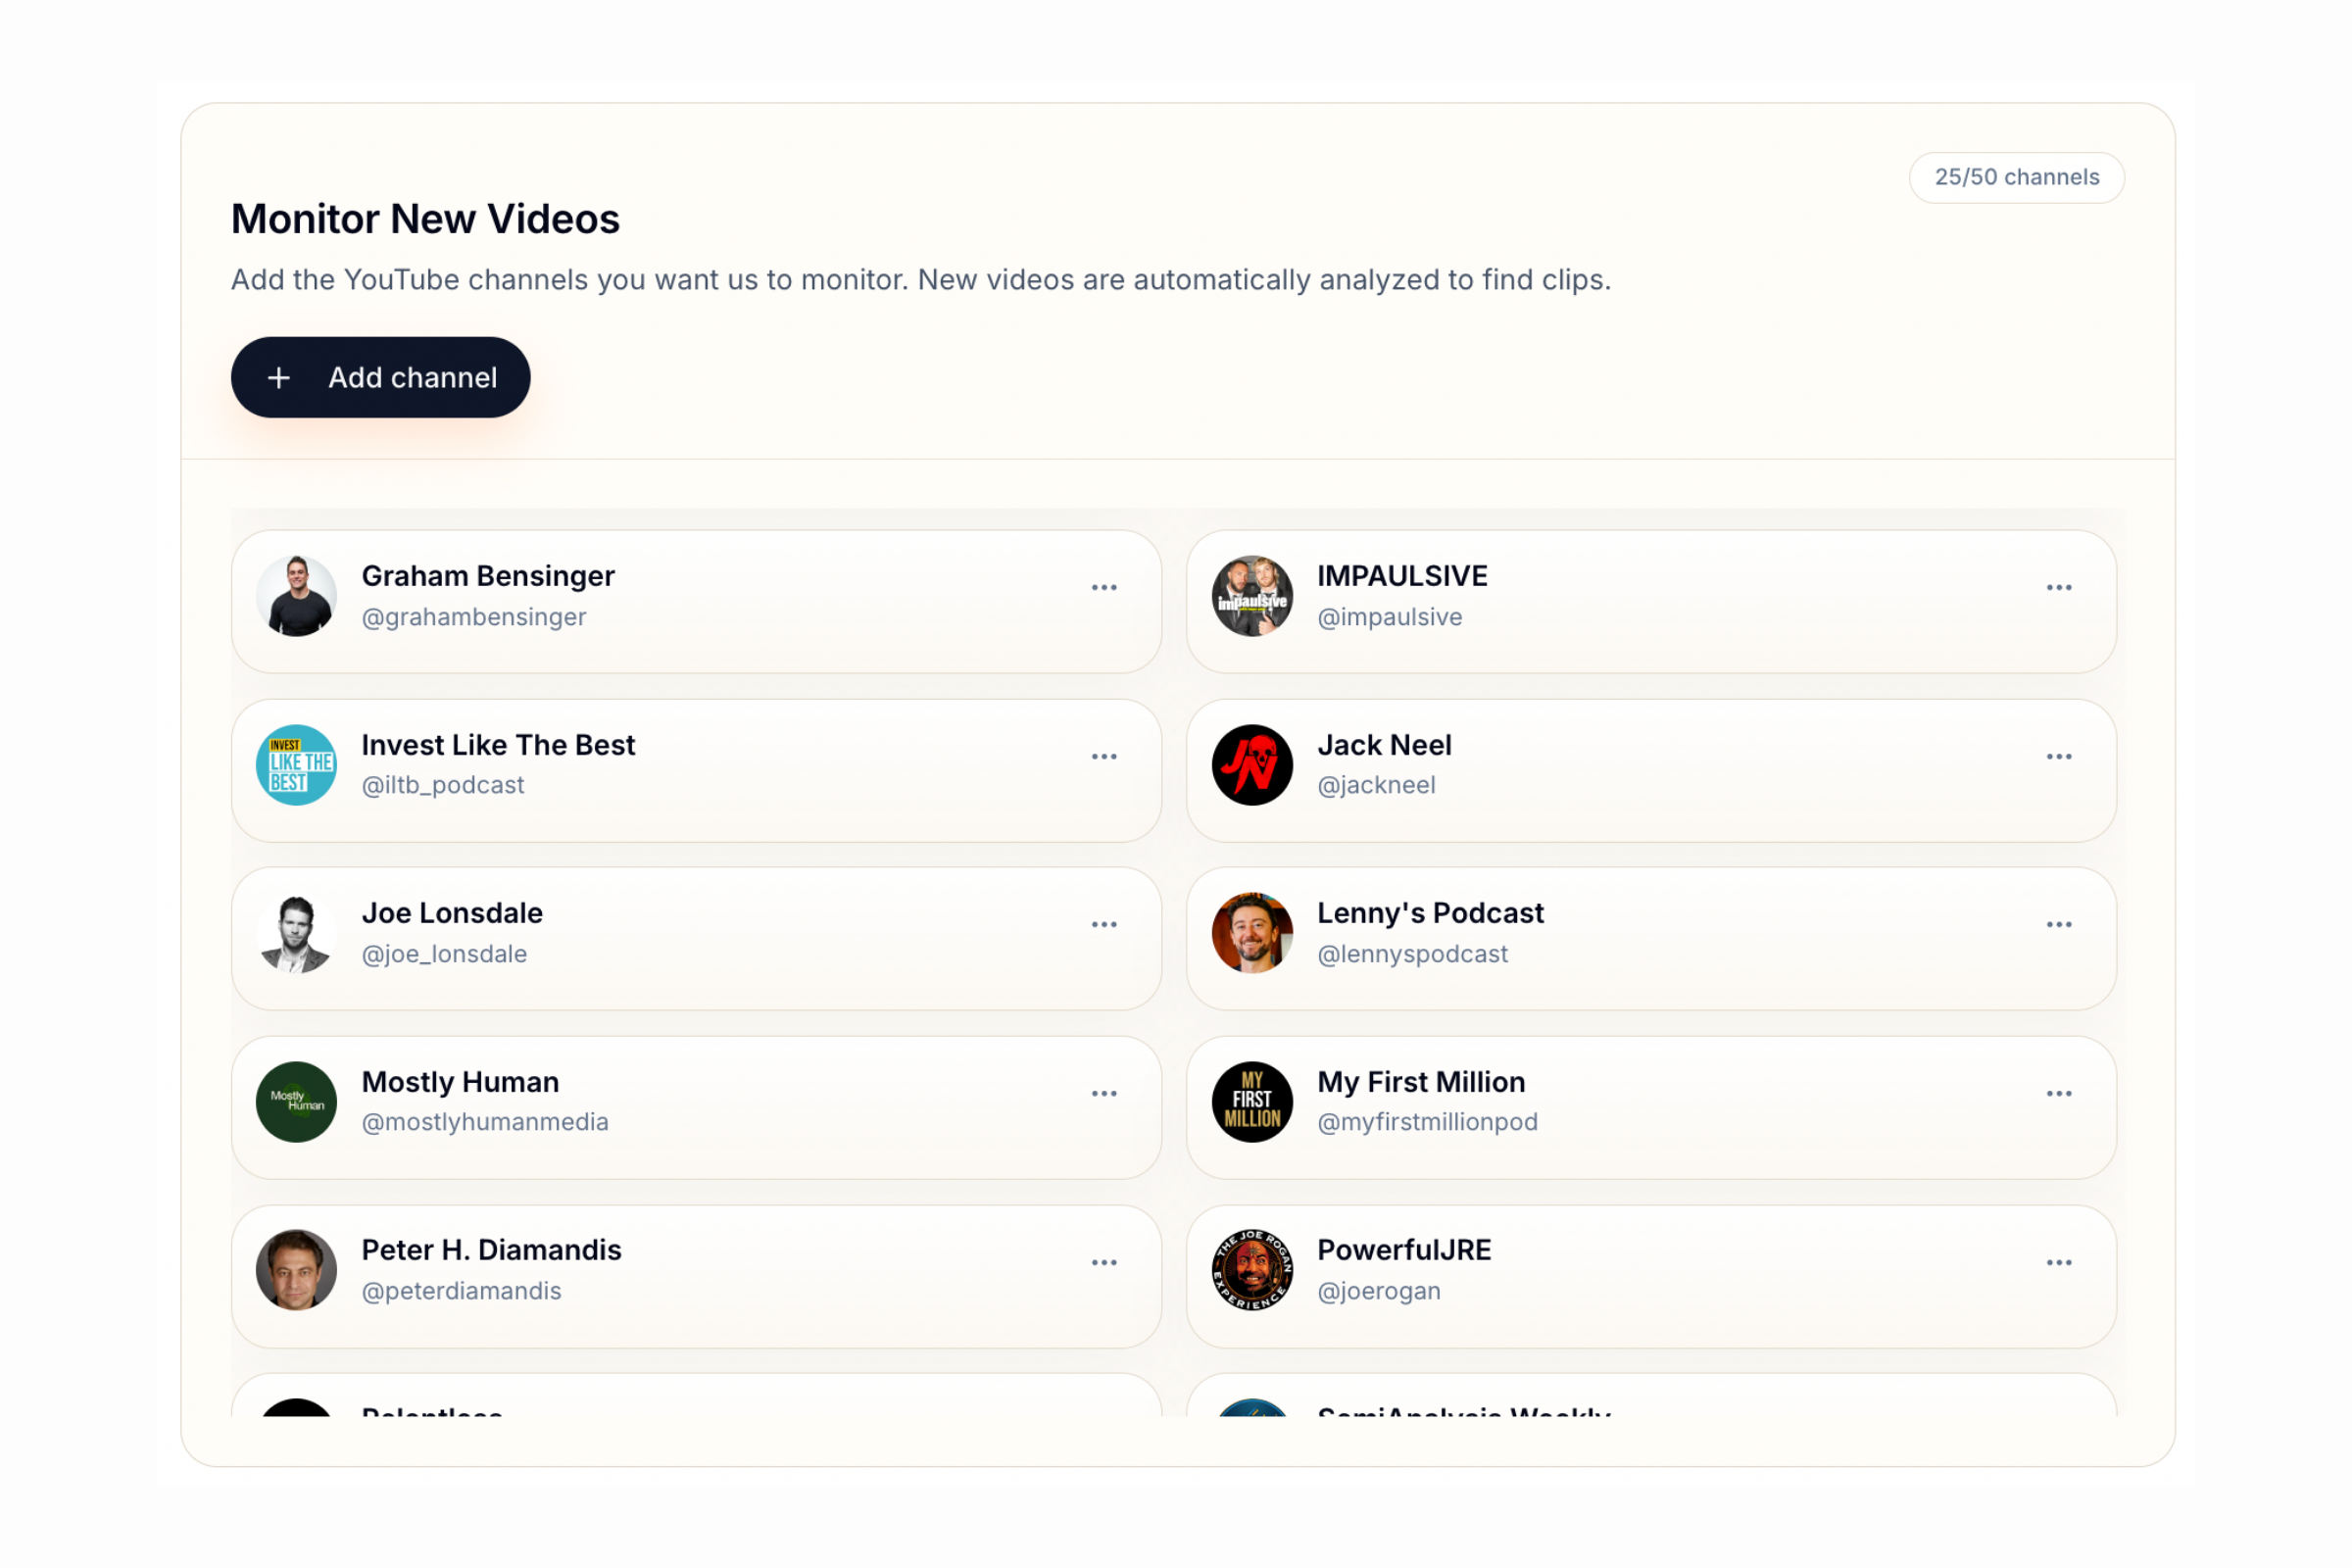Image resolution: width=2352 pixels, height=1568 pixels.
Task: Click the plus icon in Add channel
Action: coord(279,378)
